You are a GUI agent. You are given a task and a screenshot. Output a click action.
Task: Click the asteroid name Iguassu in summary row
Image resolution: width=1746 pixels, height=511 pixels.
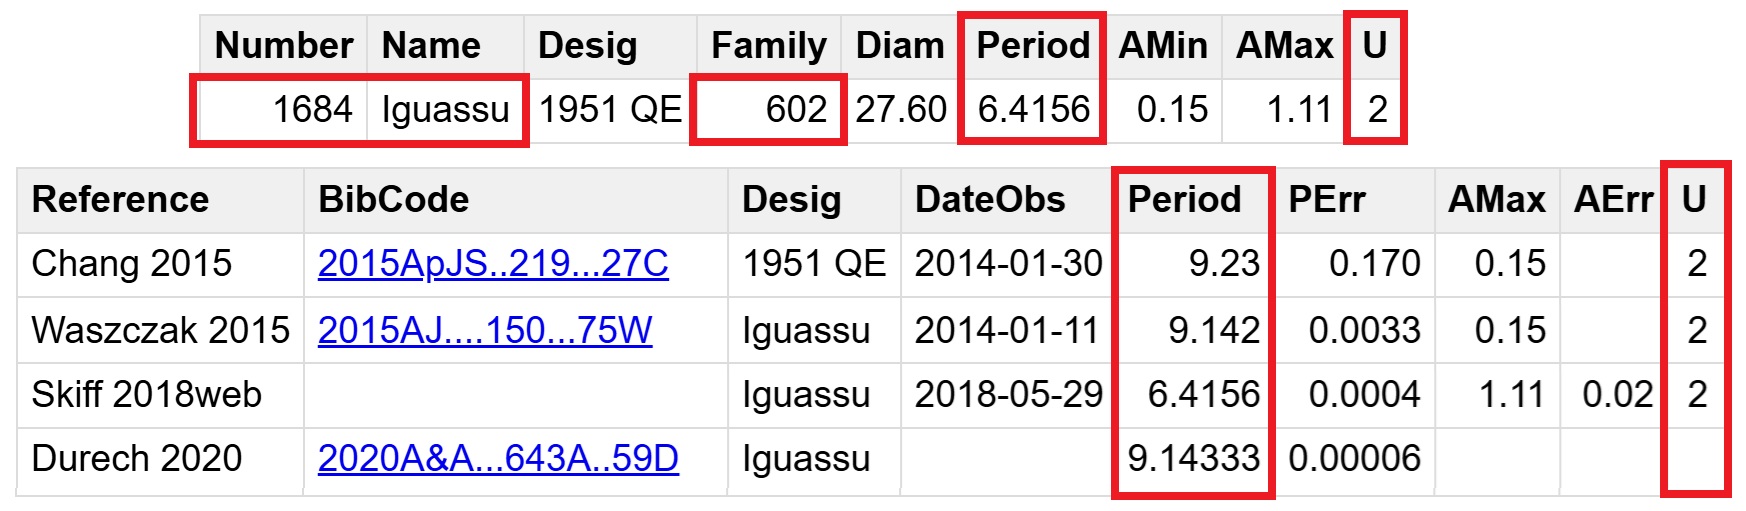[445, 110]
